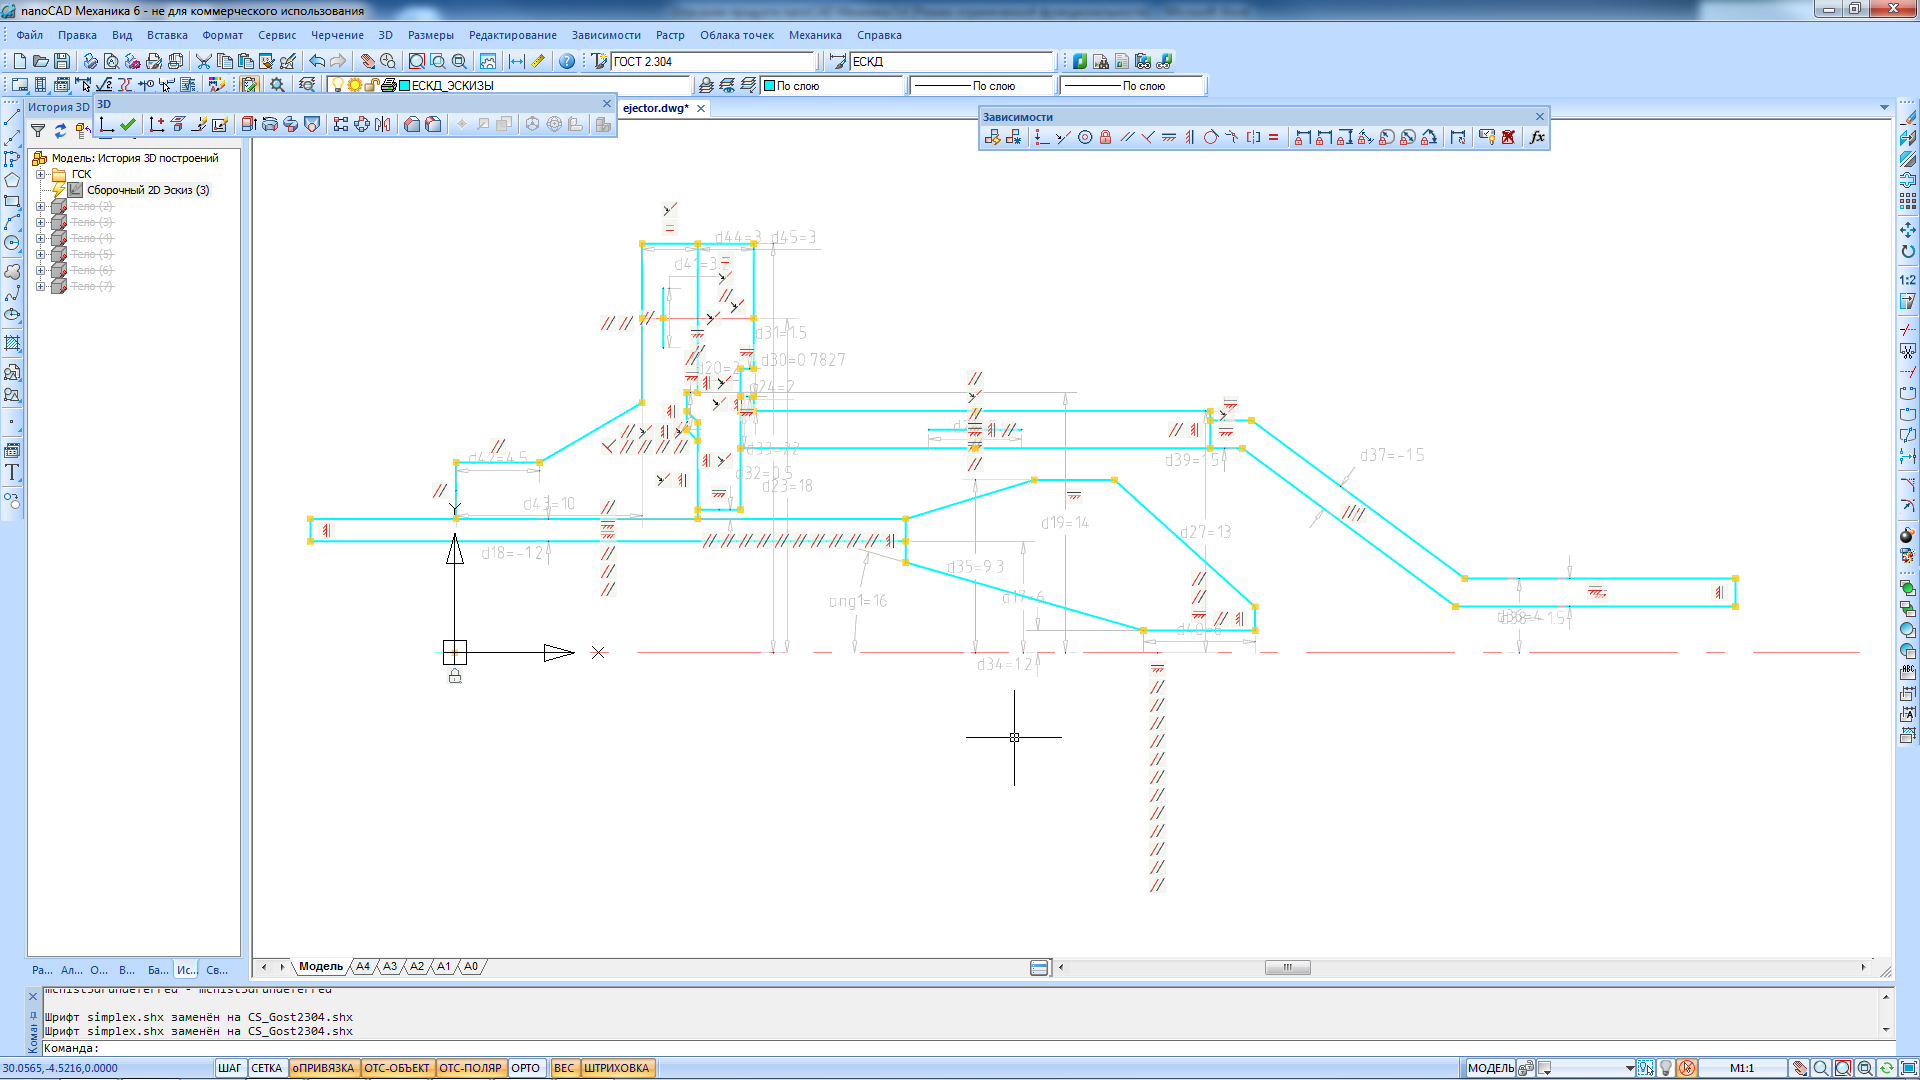Toggle ВЕС lineweight display
Image resolution: width=1920 pixels, height=1080 pixels.
564,1068
